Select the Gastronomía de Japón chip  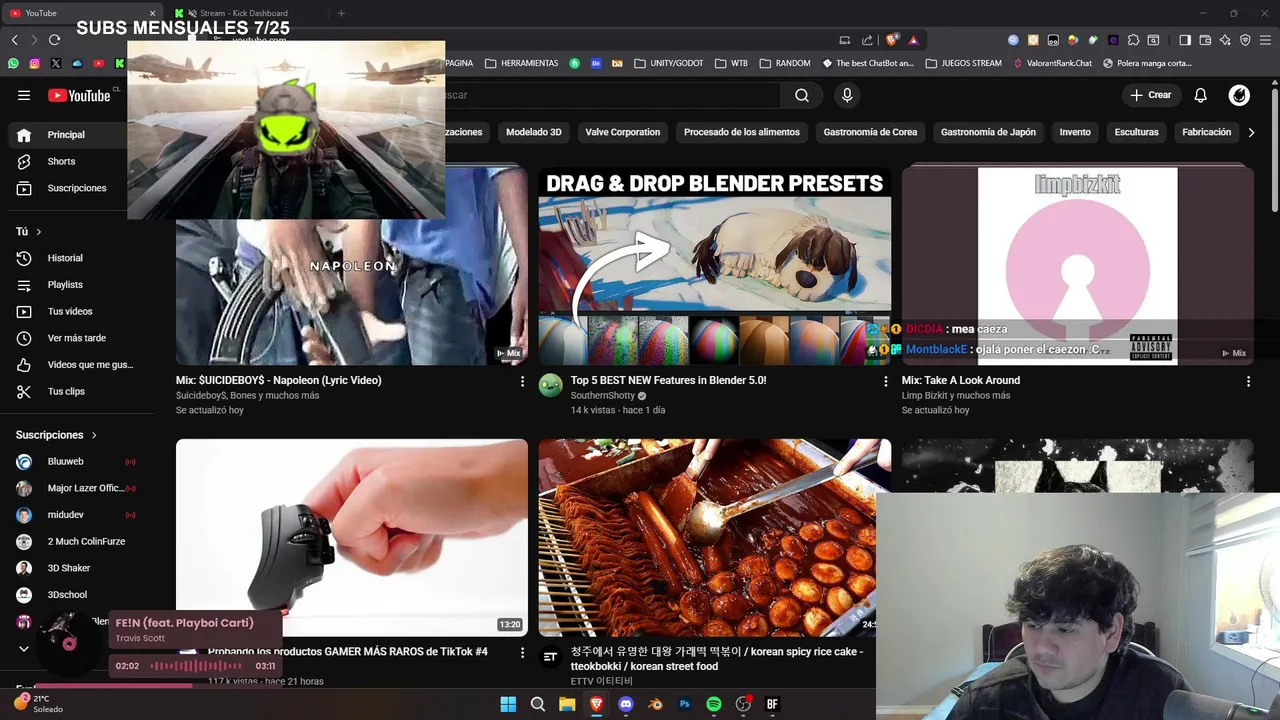coord(988,132)
